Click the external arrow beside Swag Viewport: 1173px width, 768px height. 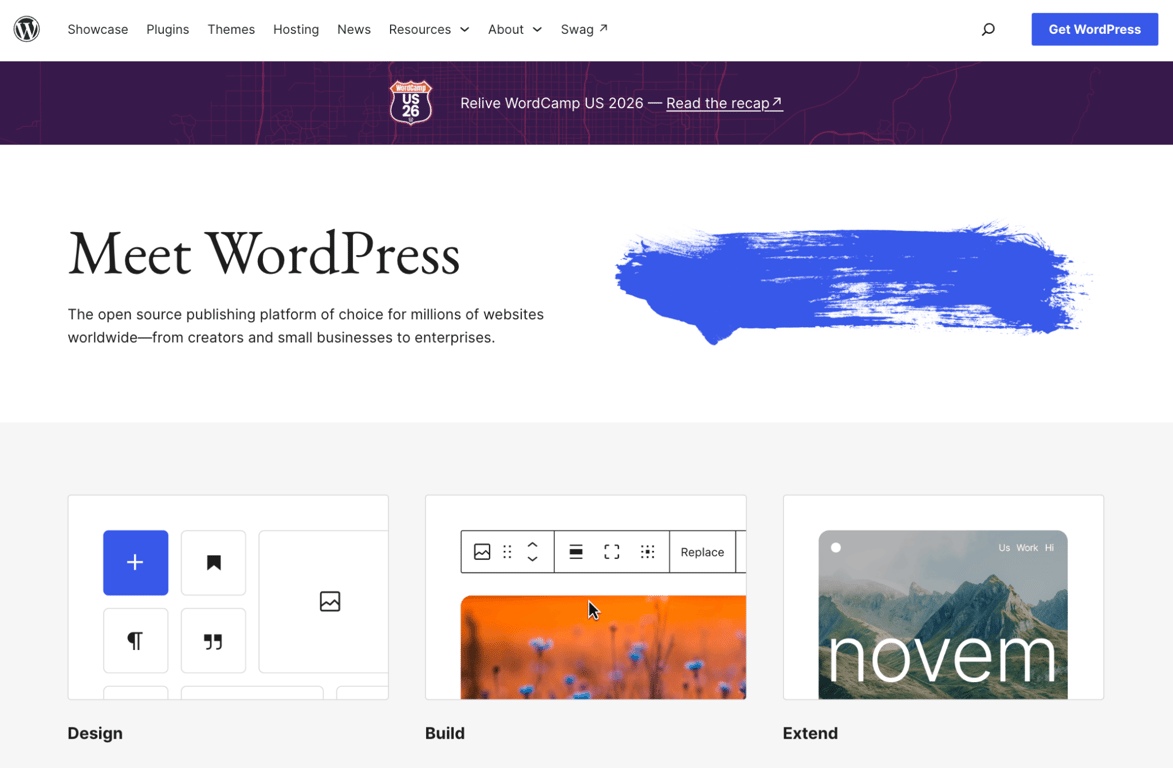(604, 28)
